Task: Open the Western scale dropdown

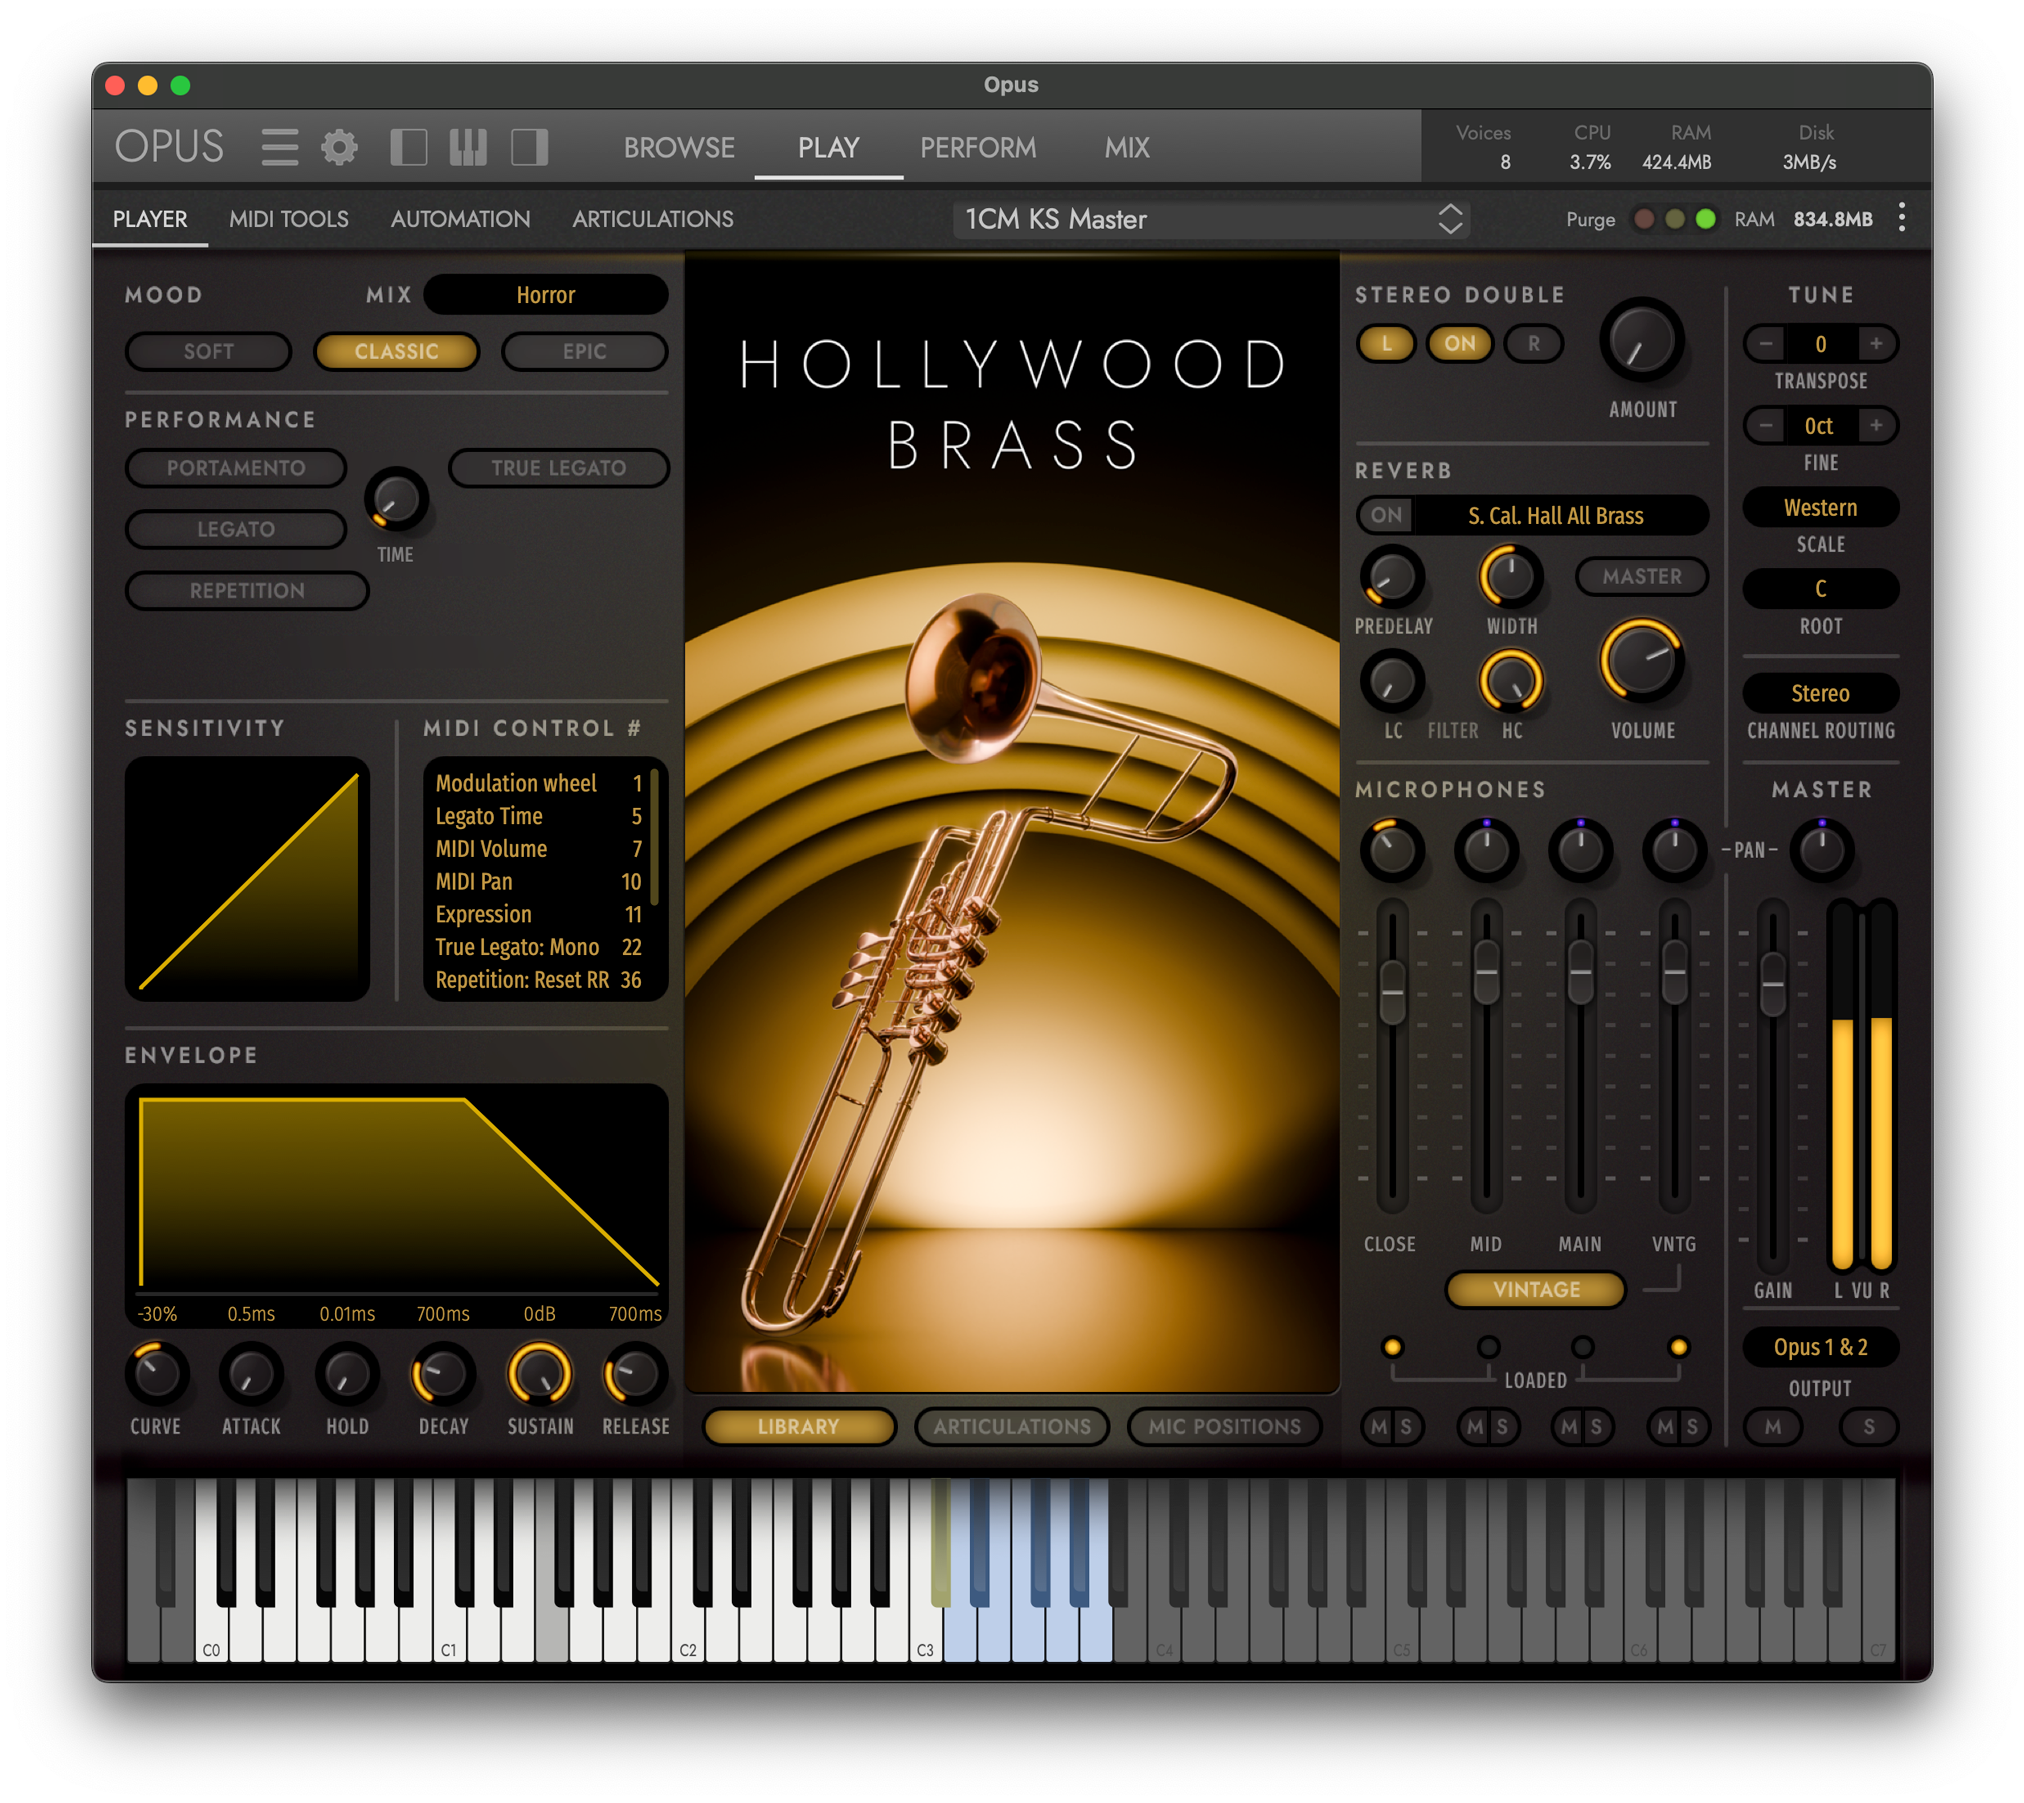Action: [1820, 508]
